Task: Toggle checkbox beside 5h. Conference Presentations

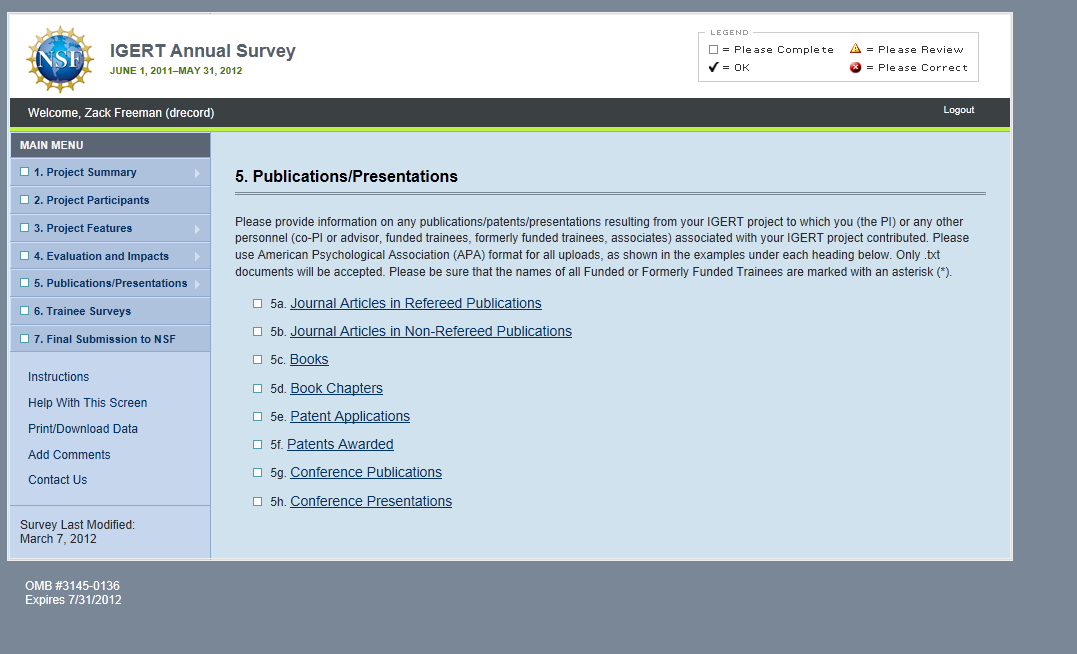Action: (258, 502)
